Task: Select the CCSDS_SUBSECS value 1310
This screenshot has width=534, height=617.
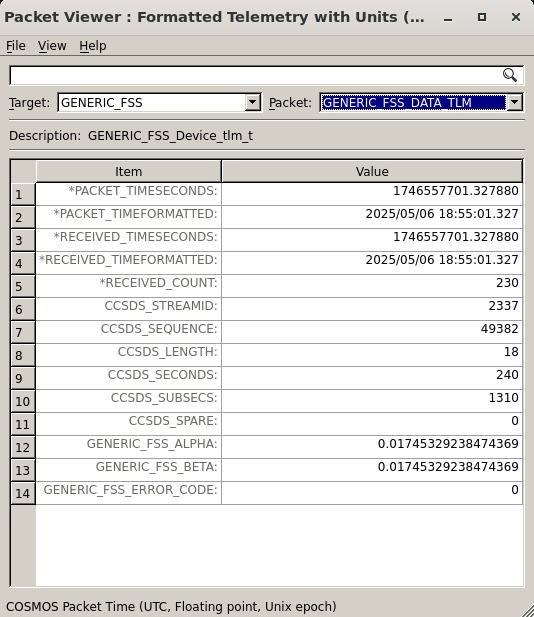Action: pyautogui.click(x=372, y=401)
